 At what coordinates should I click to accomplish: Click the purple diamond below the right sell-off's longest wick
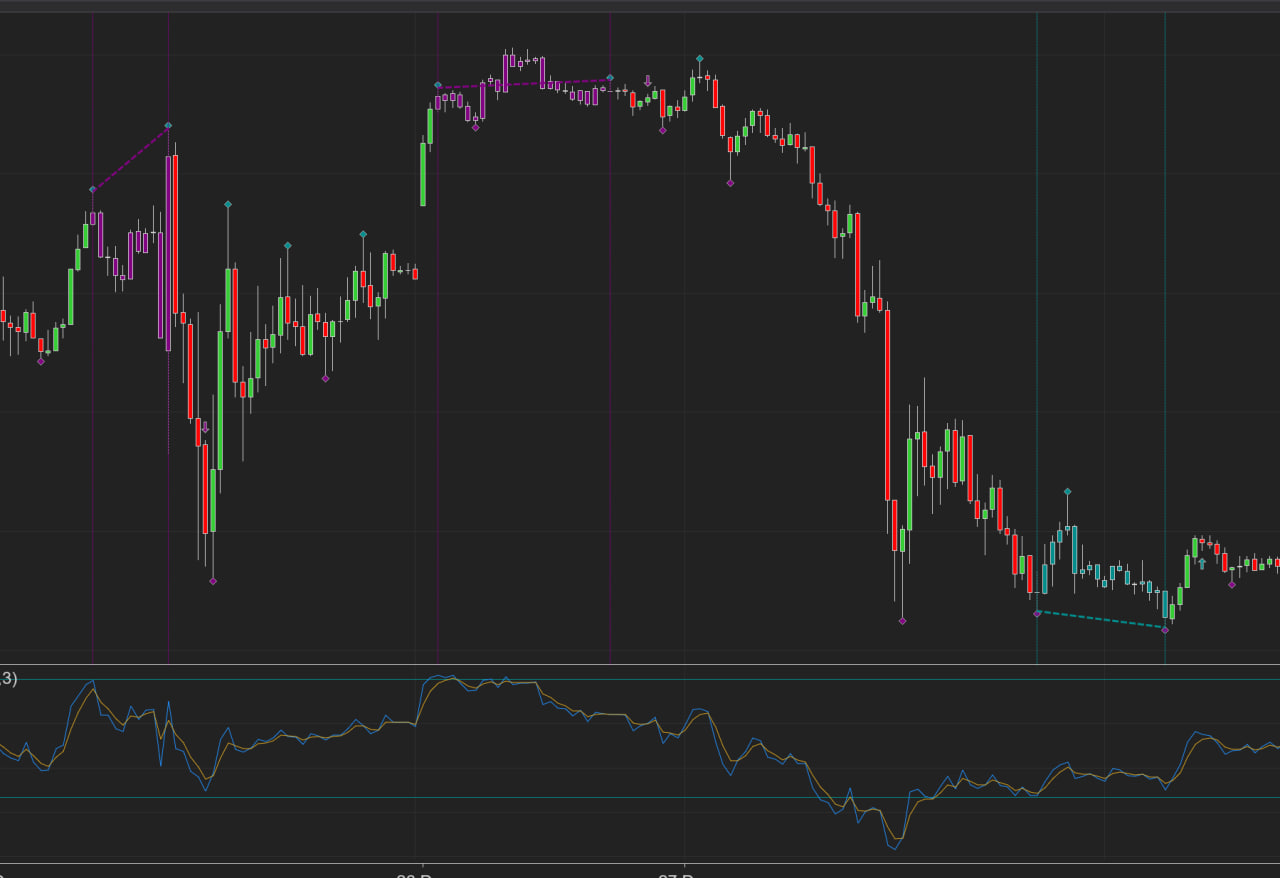click(x=902, y=621)
